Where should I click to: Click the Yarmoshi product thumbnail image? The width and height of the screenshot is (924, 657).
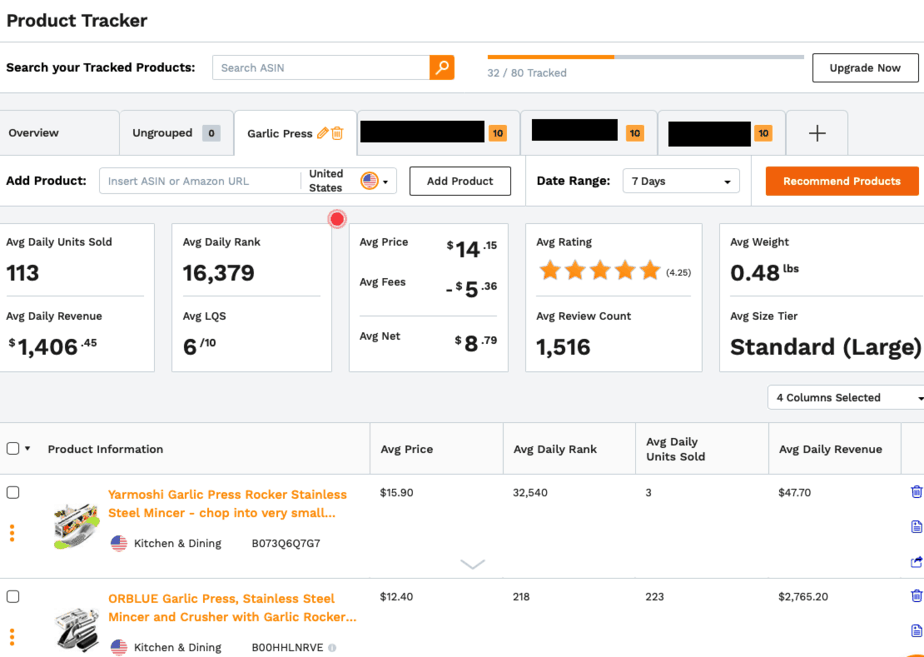(77, 526)
